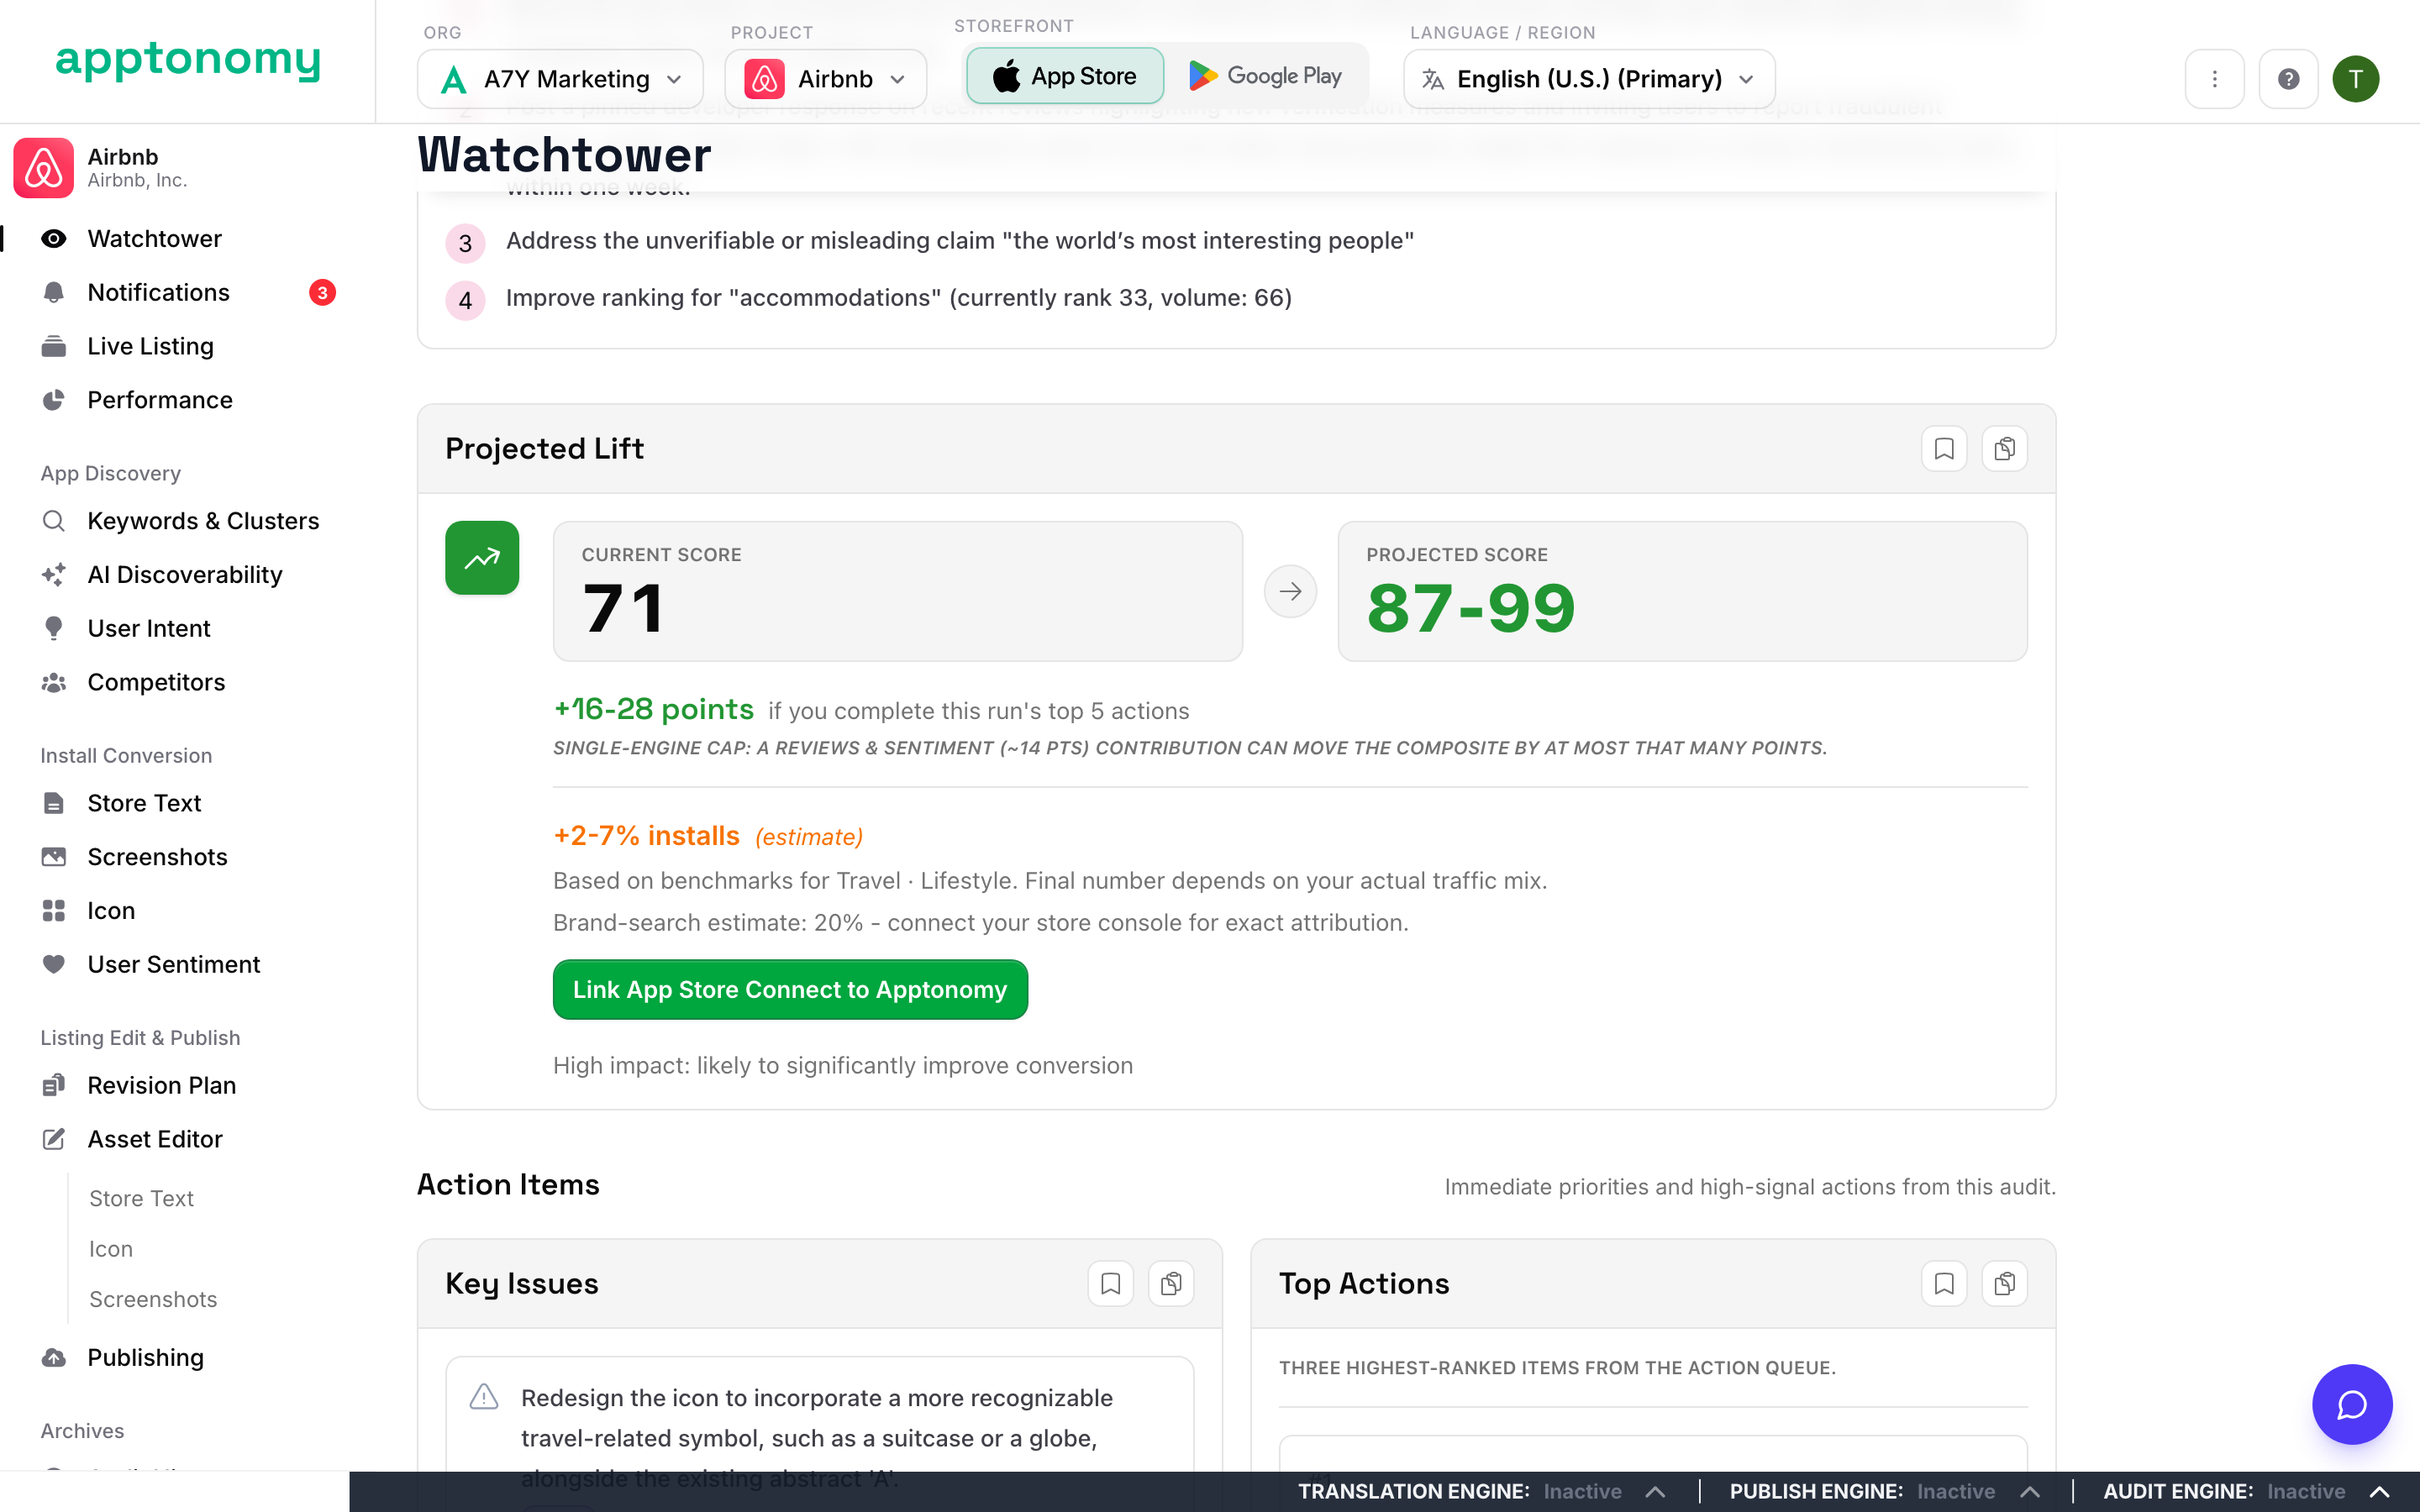Click the Store Text document icon in Install Conversion
Viewport: 2420px width, 1512px height.
pyautogui.click(x=54, y=803)
